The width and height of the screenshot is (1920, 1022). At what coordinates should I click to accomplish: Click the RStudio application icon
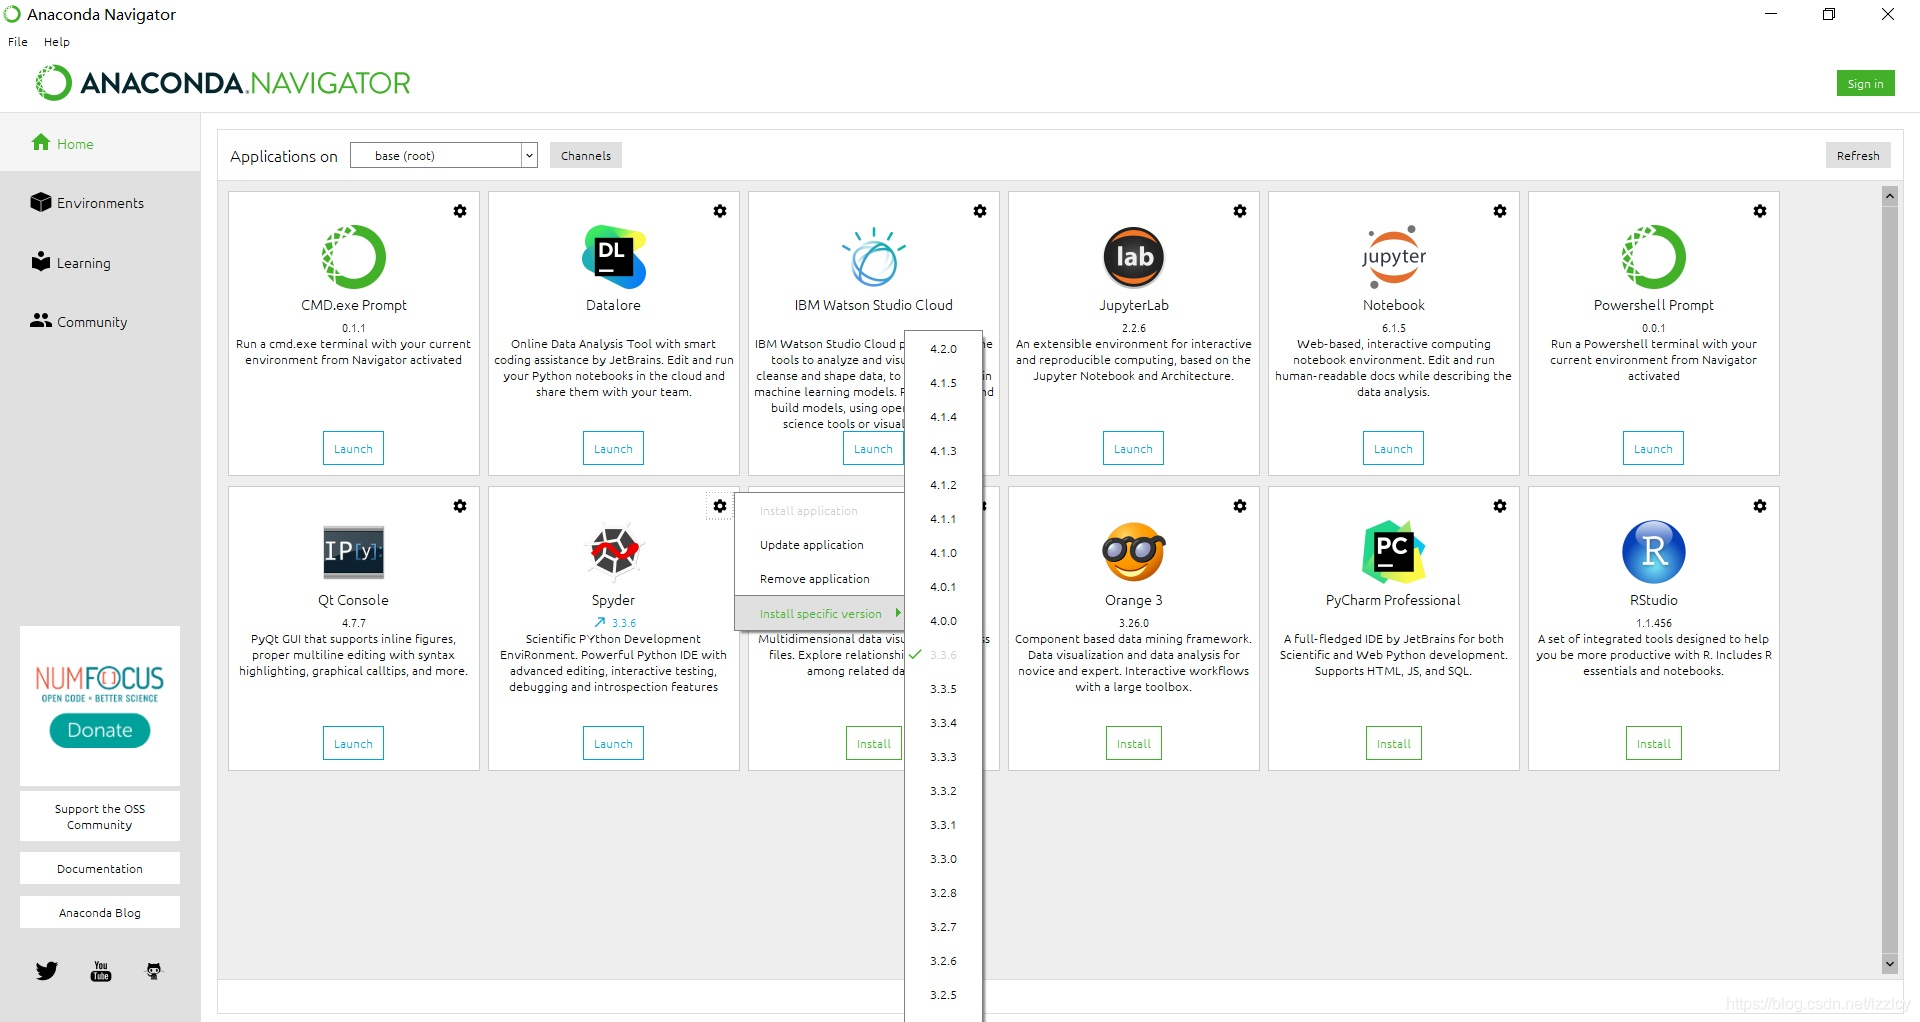click(x=1654, y=551)
